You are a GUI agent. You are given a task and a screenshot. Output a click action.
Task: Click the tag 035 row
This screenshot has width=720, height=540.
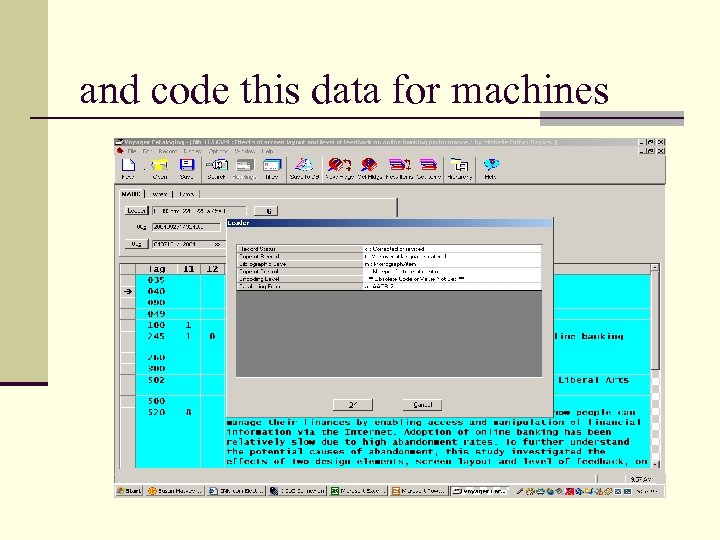(156, 280)
